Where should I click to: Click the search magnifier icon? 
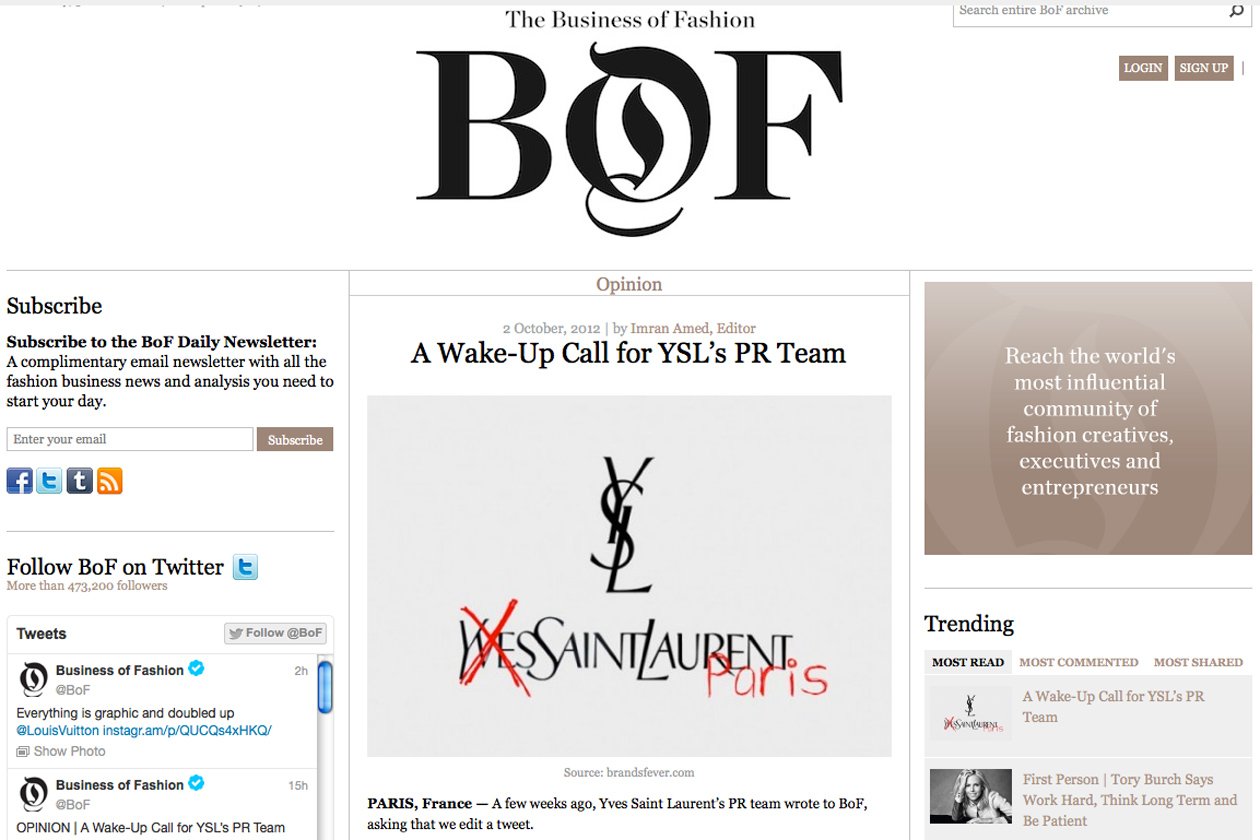click(x=1236, y=11)
